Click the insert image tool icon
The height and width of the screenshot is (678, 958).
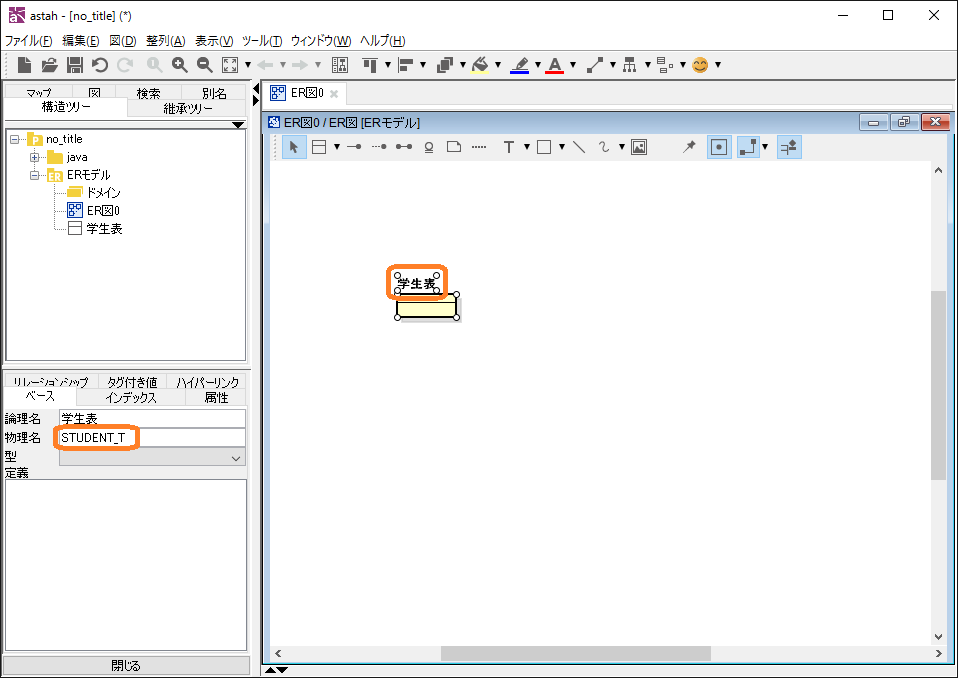click(639, 147)
